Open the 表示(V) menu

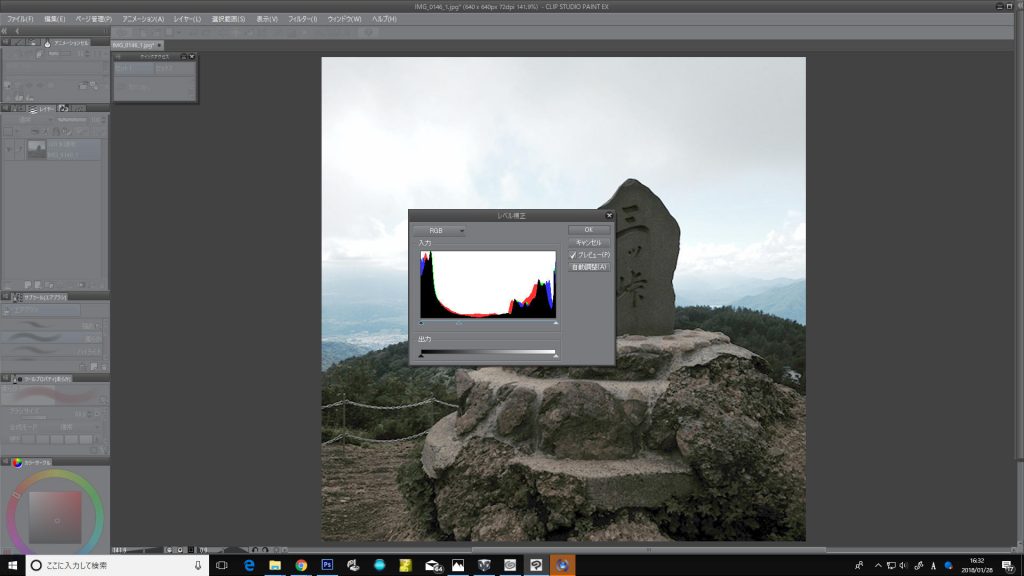267,20
